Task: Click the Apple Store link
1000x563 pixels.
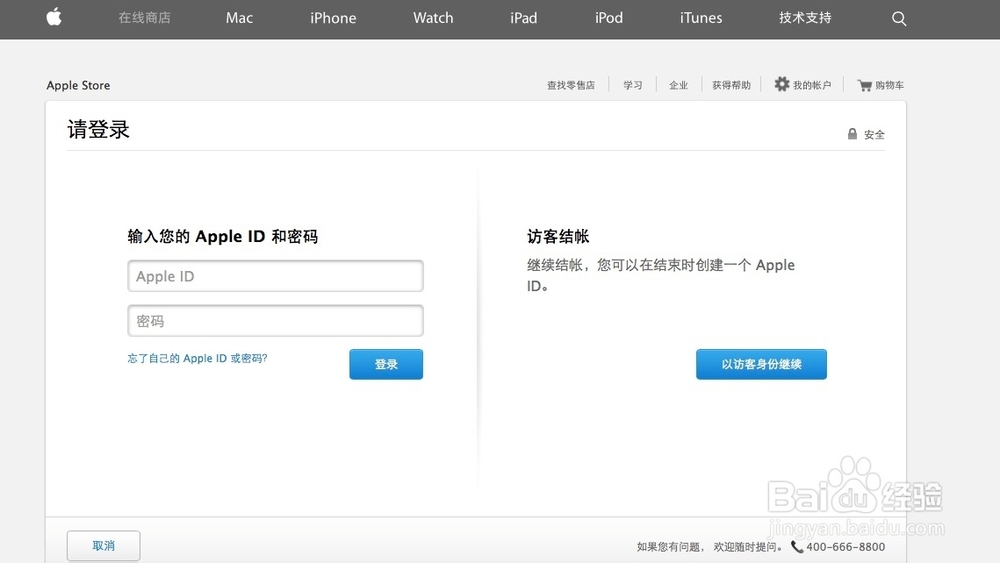Action: pos(78,85)
